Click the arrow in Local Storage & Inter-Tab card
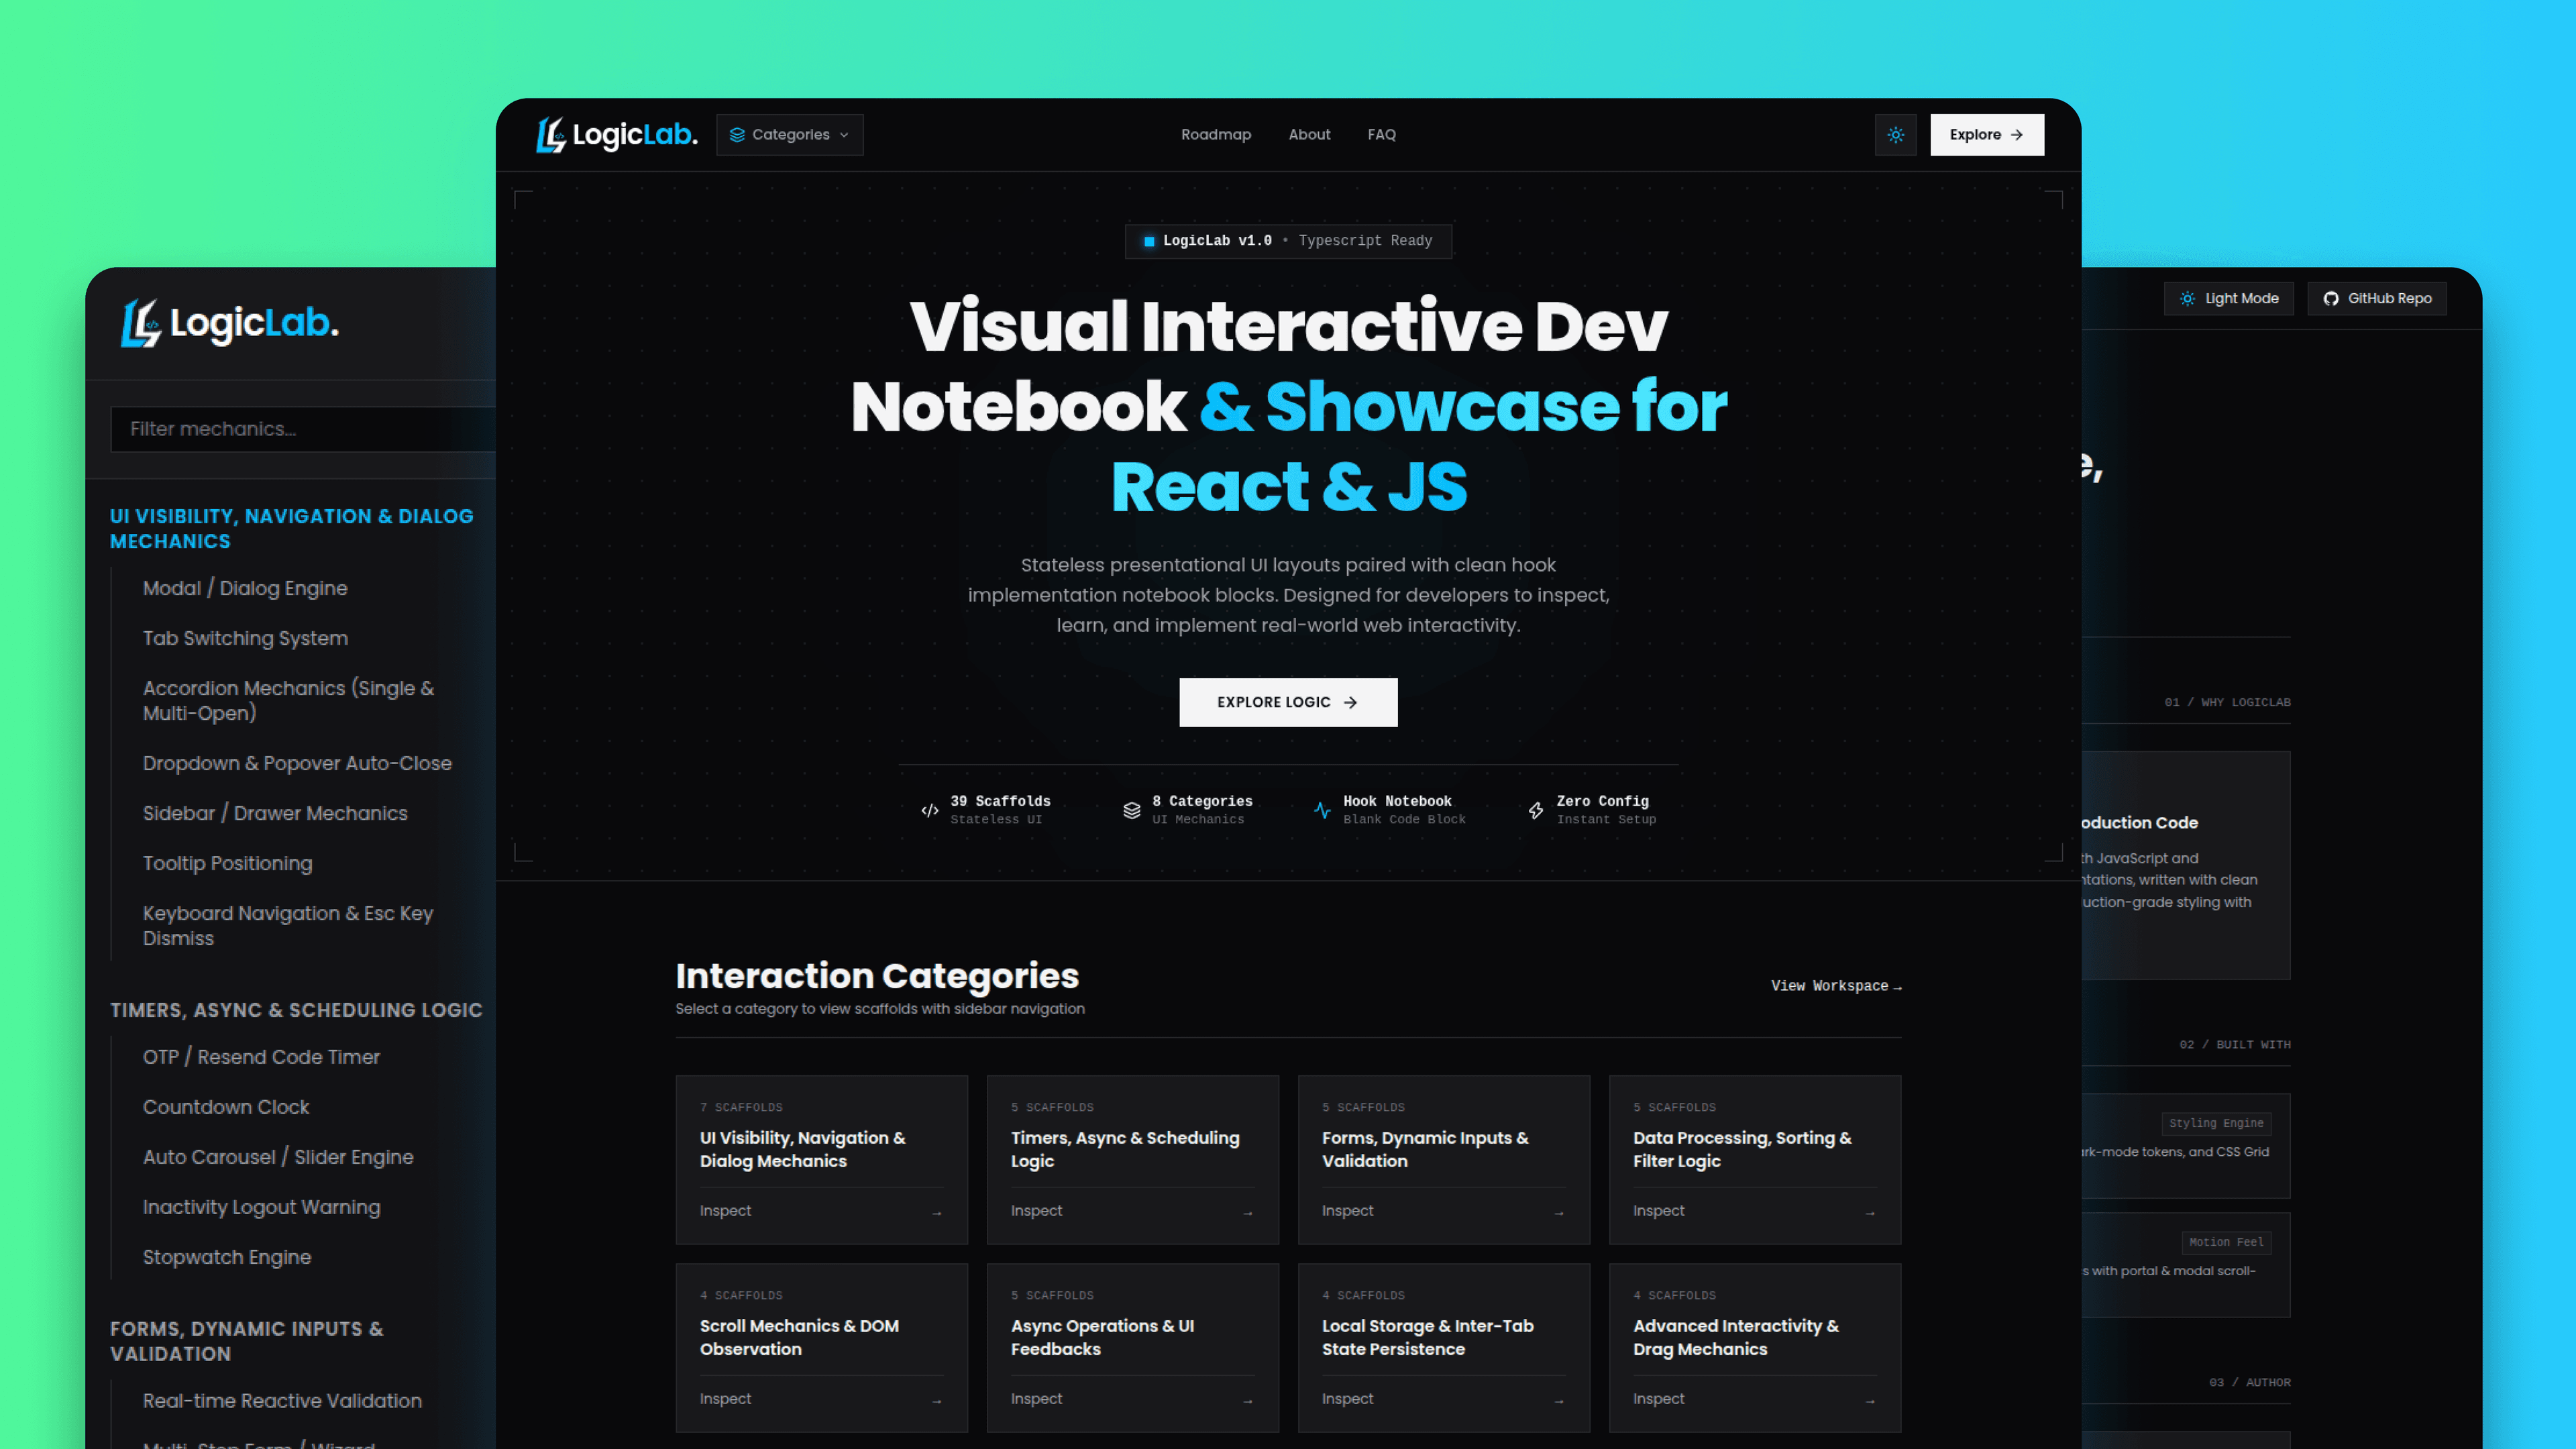Viewport: 2576px width, 1449px height. [1559, 1401]
